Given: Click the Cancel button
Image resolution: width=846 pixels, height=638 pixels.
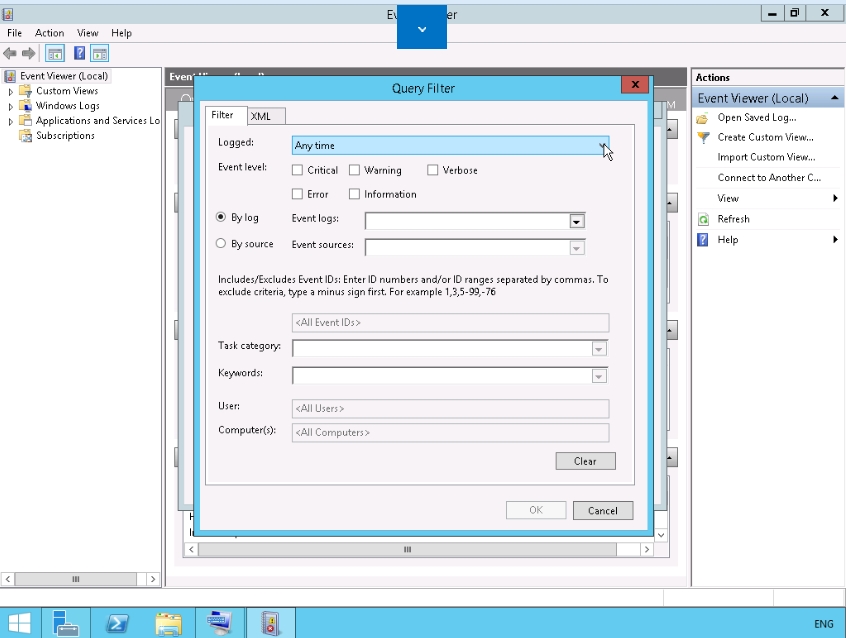Looking at the screenshot, I should (603, 511).
